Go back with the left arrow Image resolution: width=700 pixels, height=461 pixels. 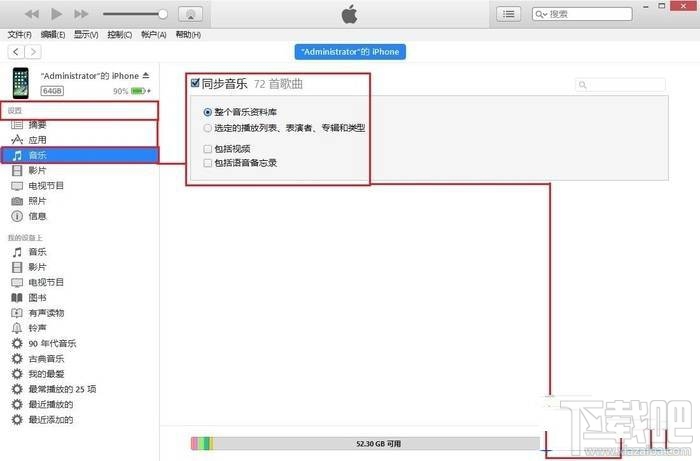click(x=16, y=52)
